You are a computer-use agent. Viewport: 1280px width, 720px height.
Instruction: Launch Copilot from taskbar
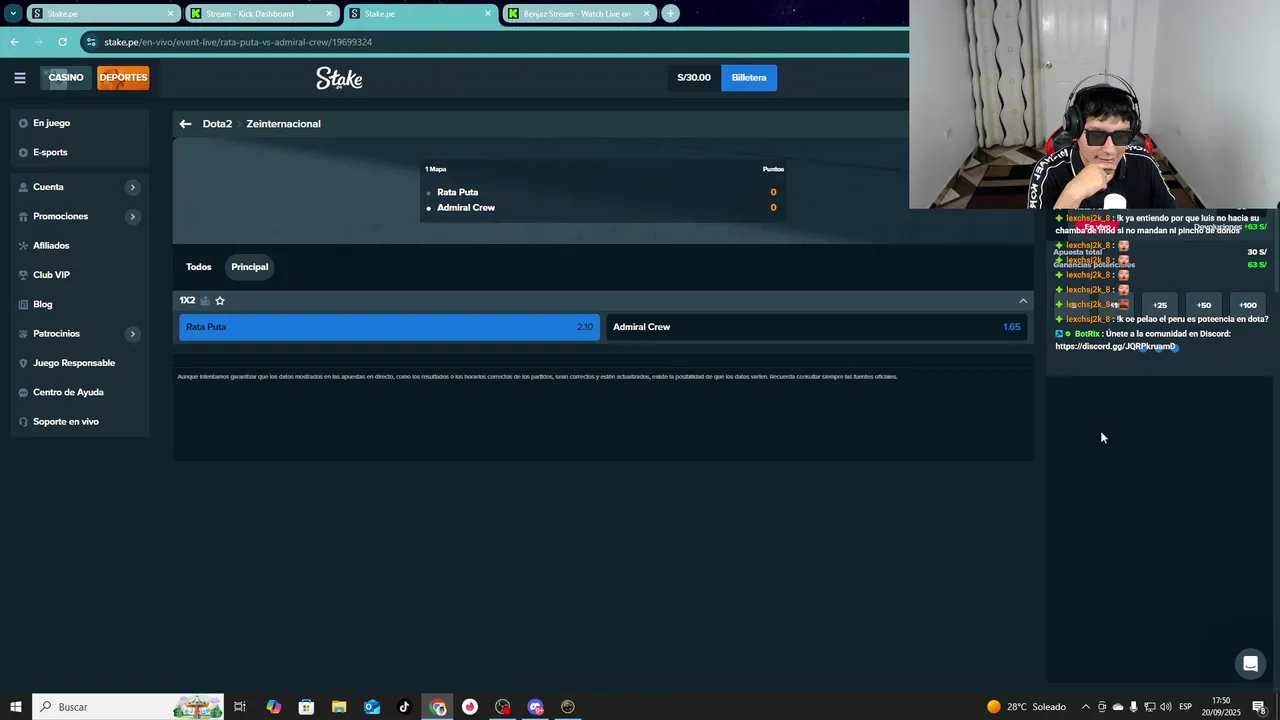click(274, 707)
